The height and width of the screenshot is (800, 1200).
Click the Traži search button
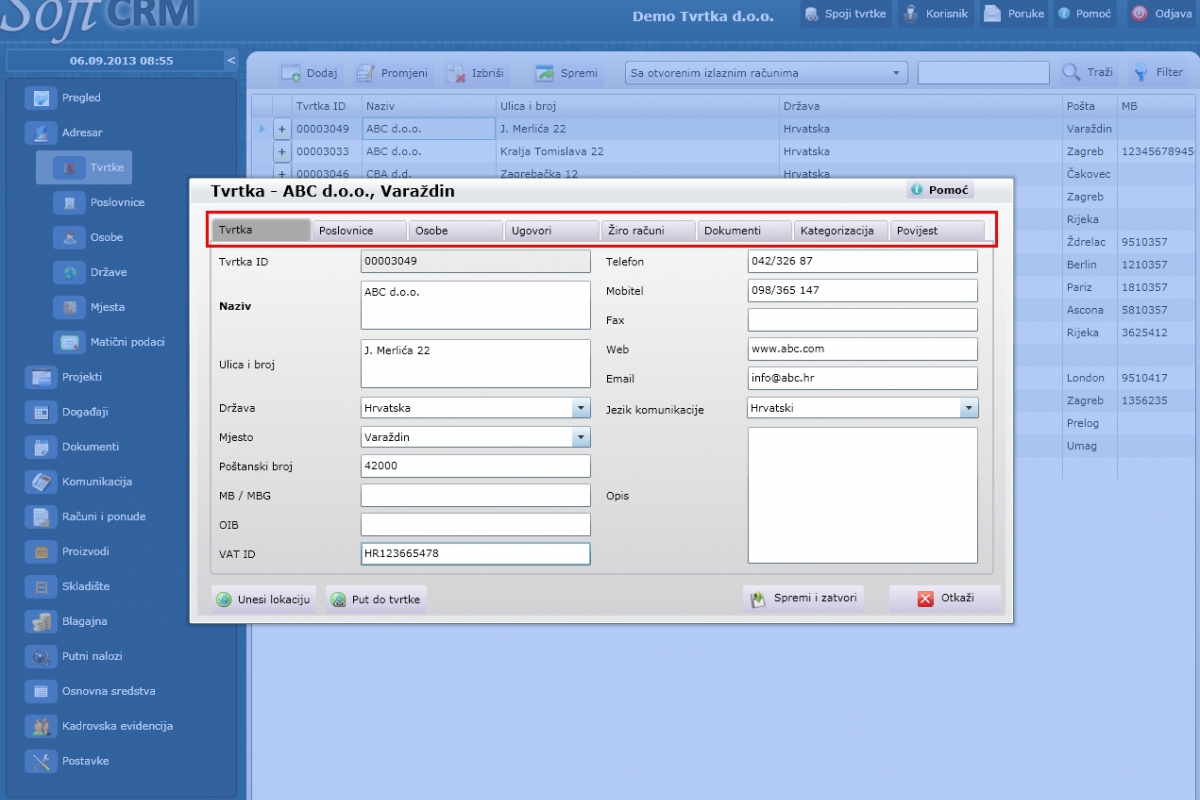tap(1088, 73)
